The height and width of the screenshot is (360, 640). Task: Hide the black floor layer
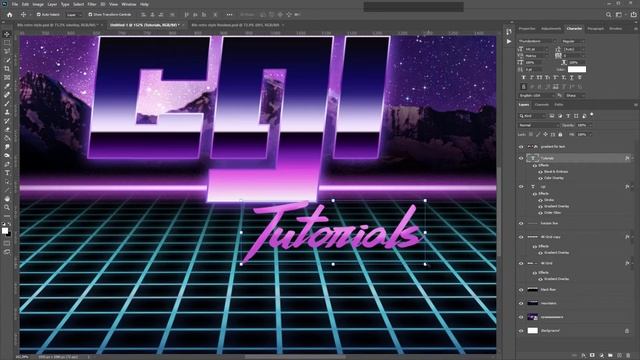[521, 290]
